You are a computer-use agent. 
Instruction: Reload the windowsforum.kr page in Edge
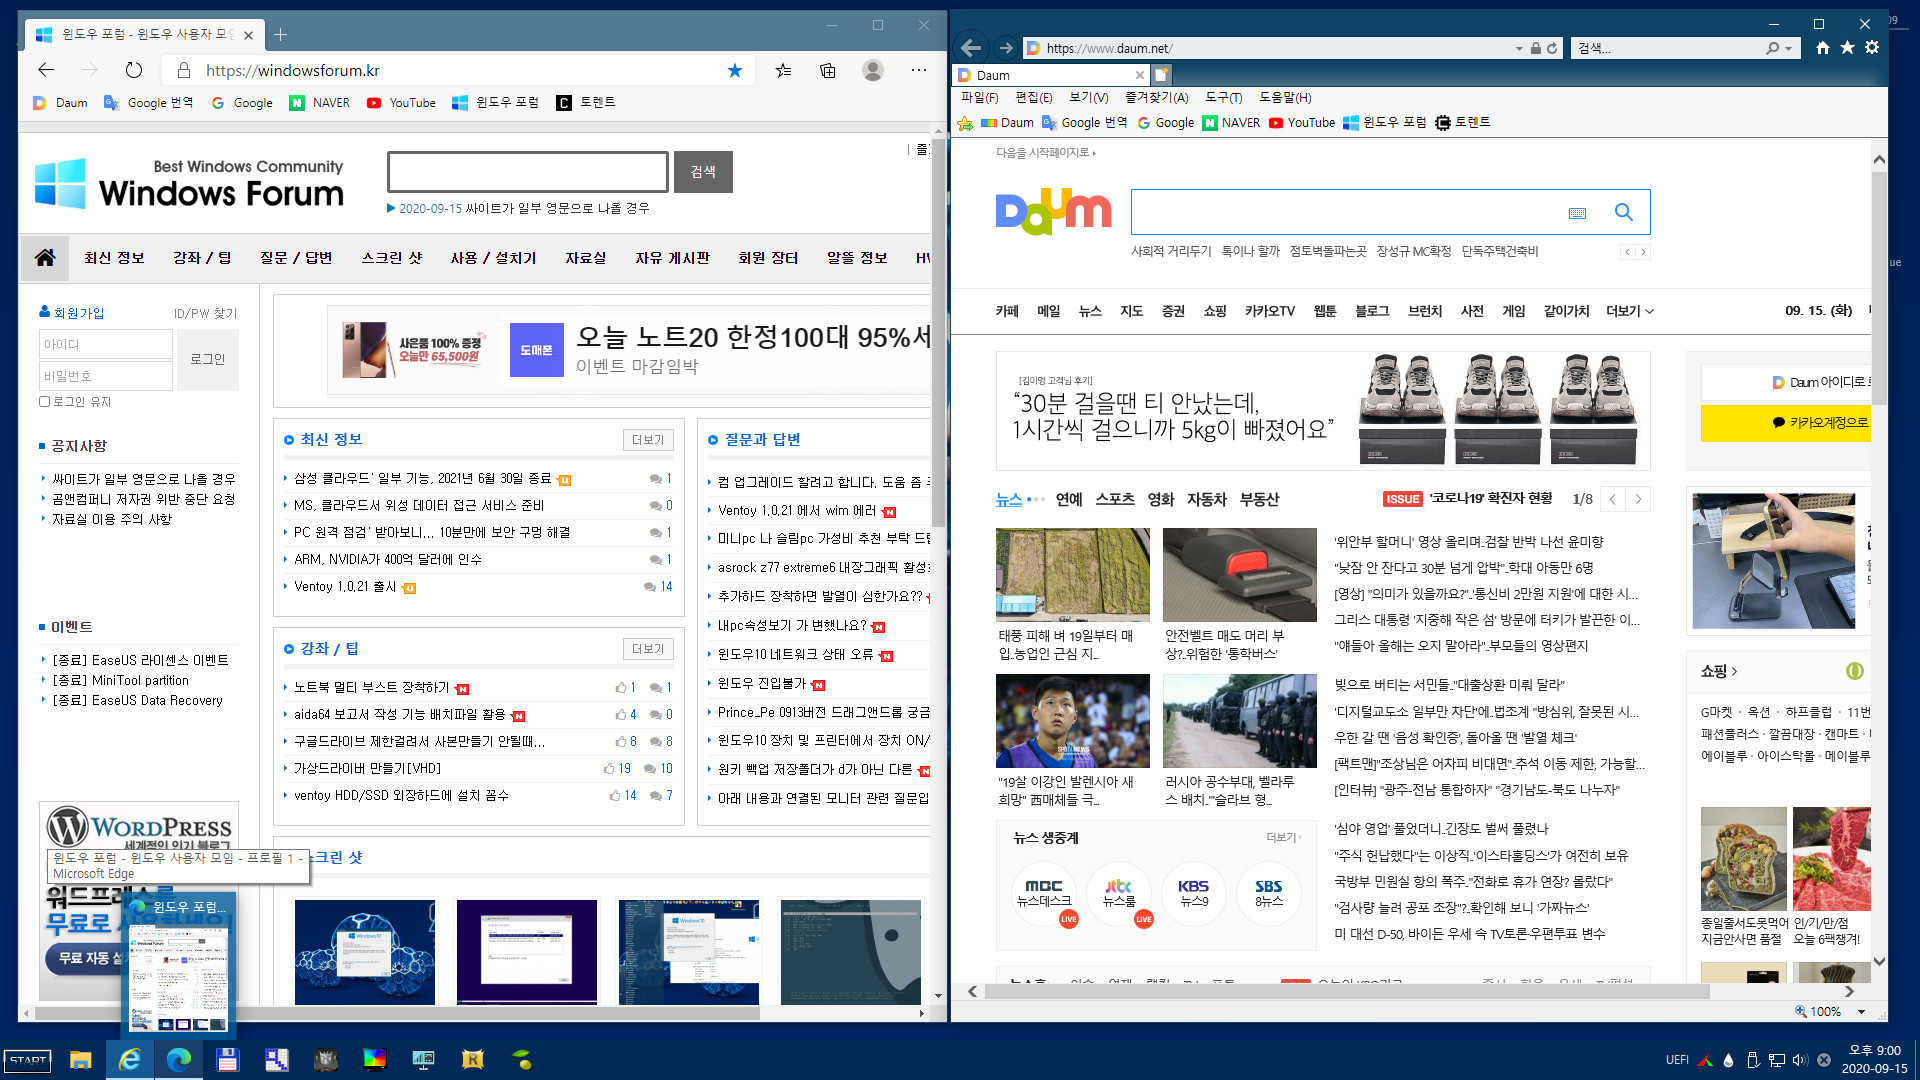(x=134, y=70)
